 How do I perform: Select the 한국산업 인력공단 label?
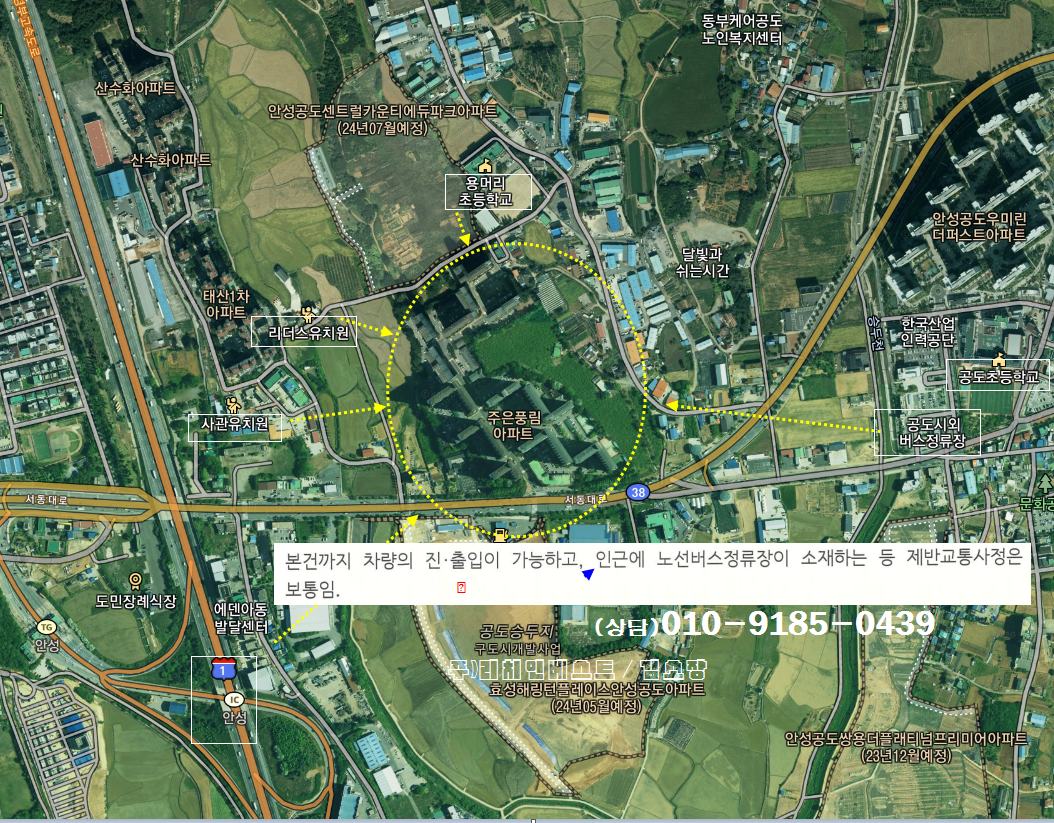[x=928, y=331]
